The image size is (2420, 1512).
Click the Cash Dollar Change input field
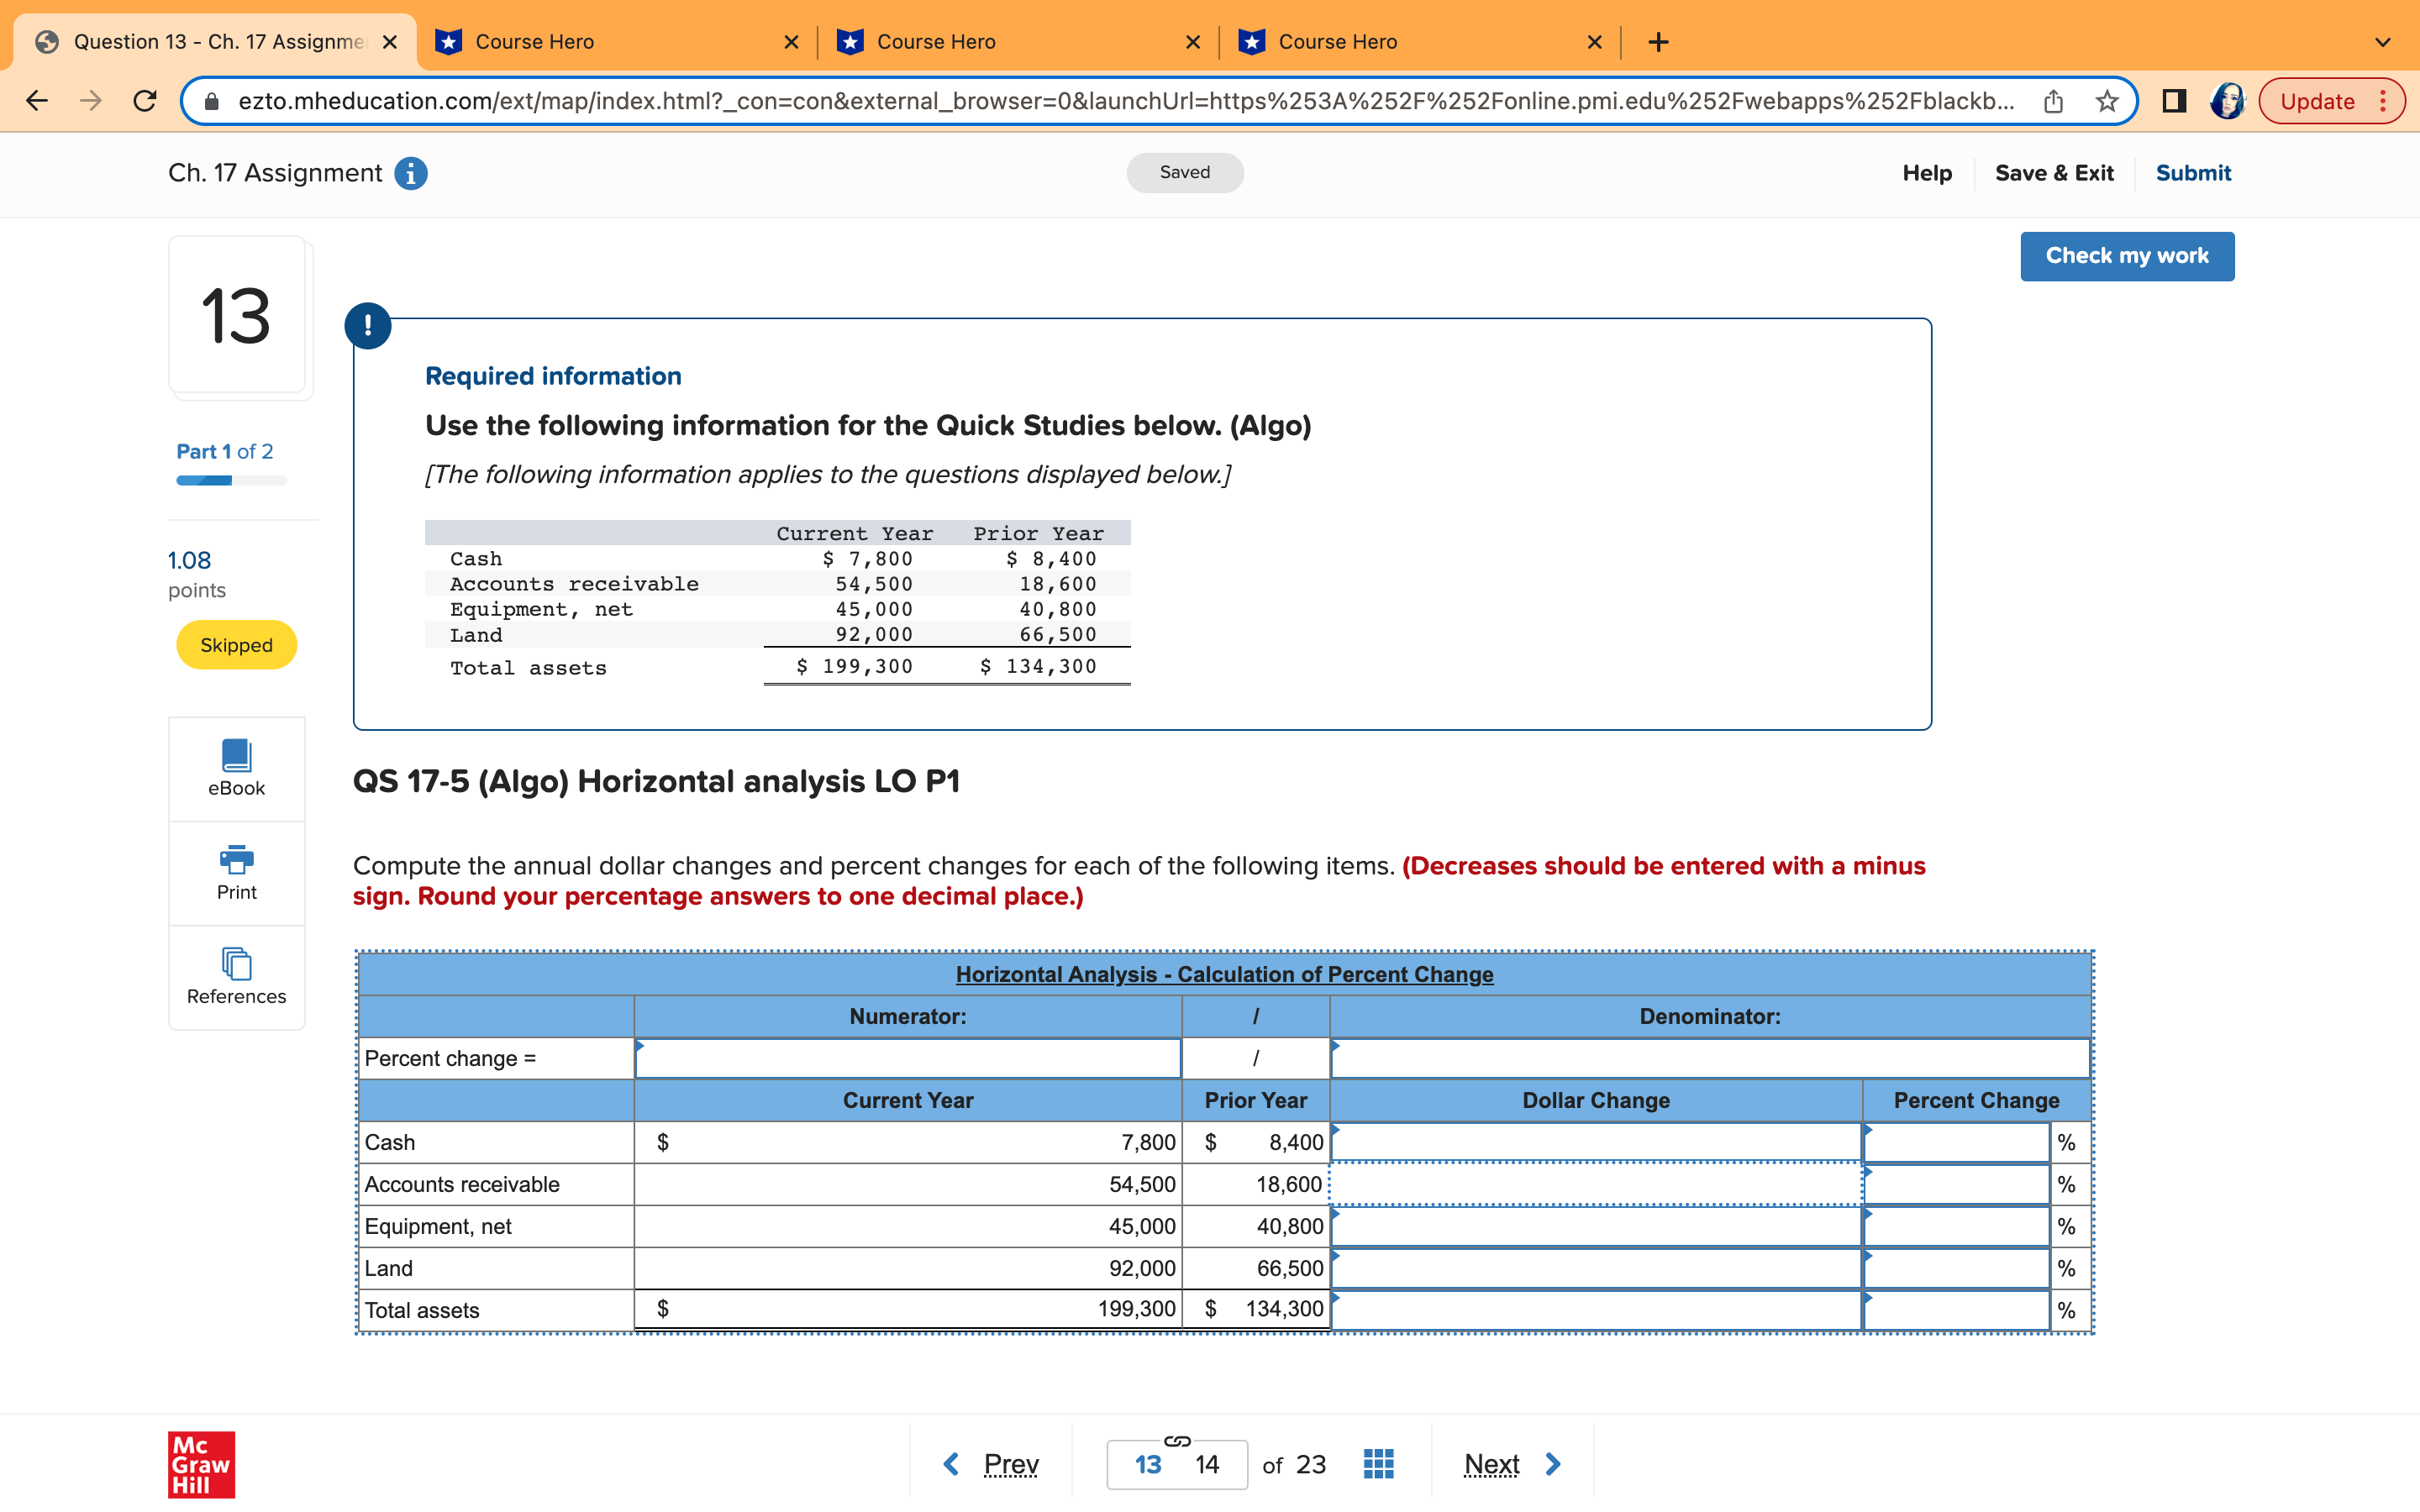(1596, 1142)
